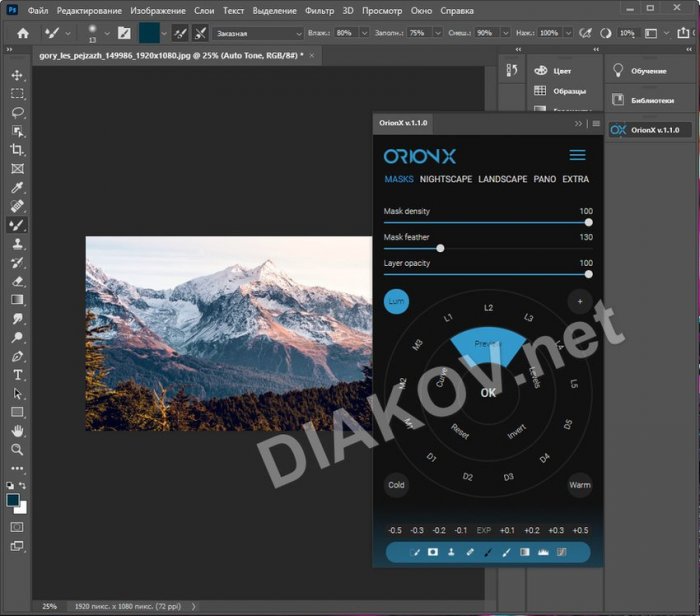
Task: Collapse the OrionX panel with double chevron
Action: pos(578,123)
